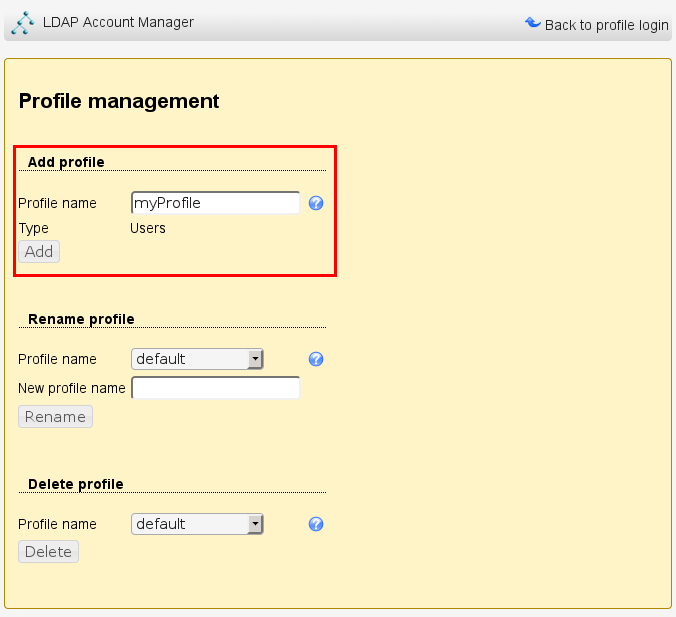
Task: Click the New profile name label
Action: 72,388
